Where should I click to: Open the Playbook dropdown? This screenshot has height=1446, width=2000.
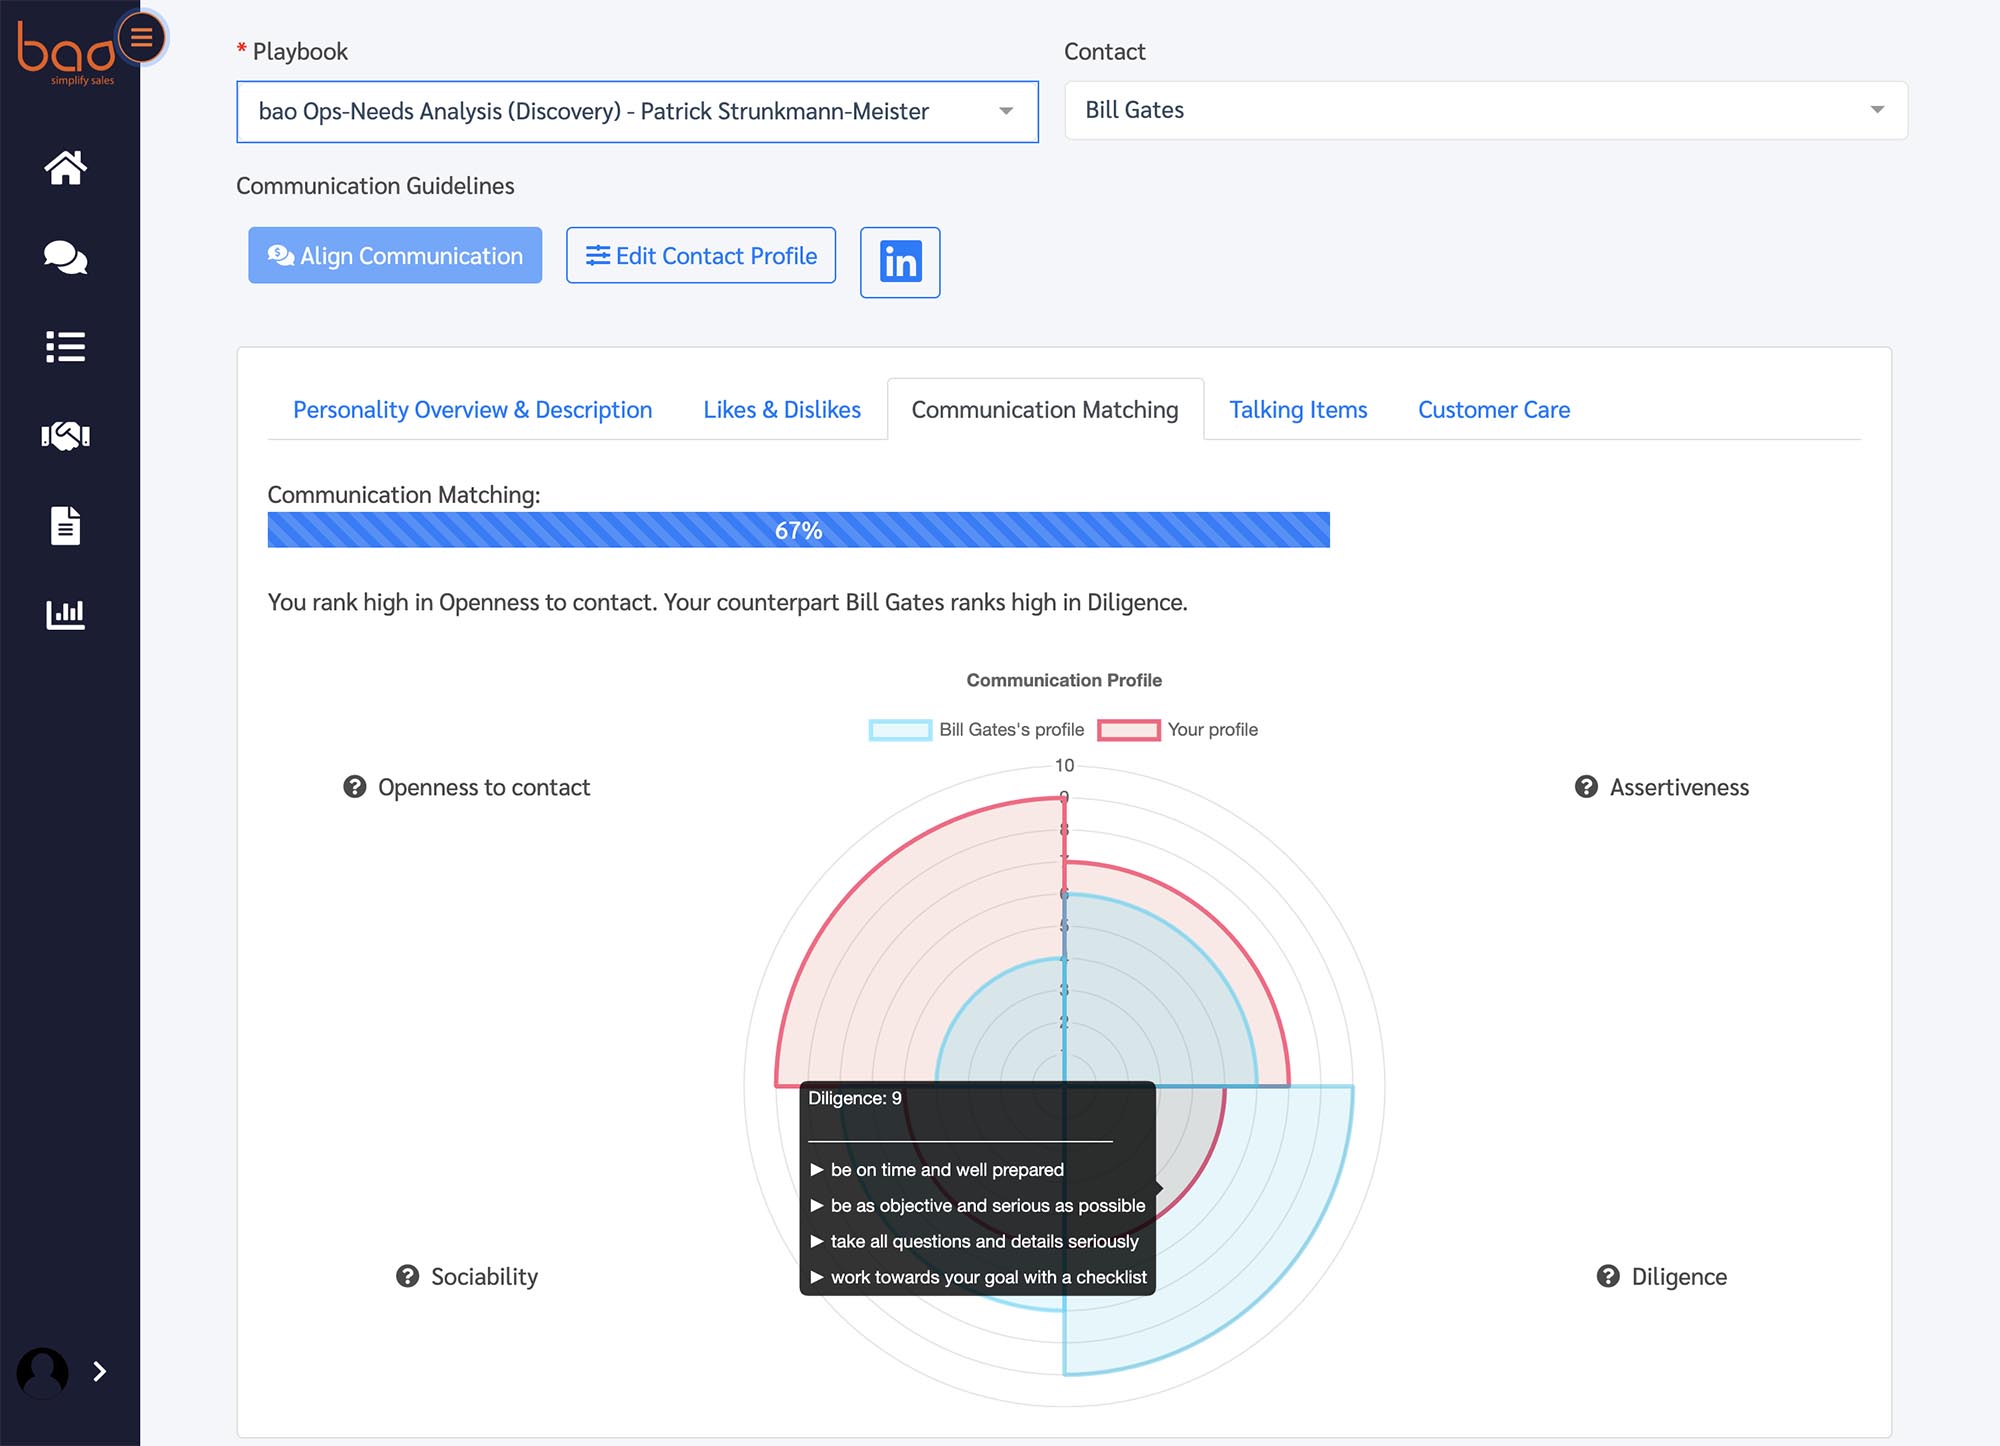pos(638,111)
